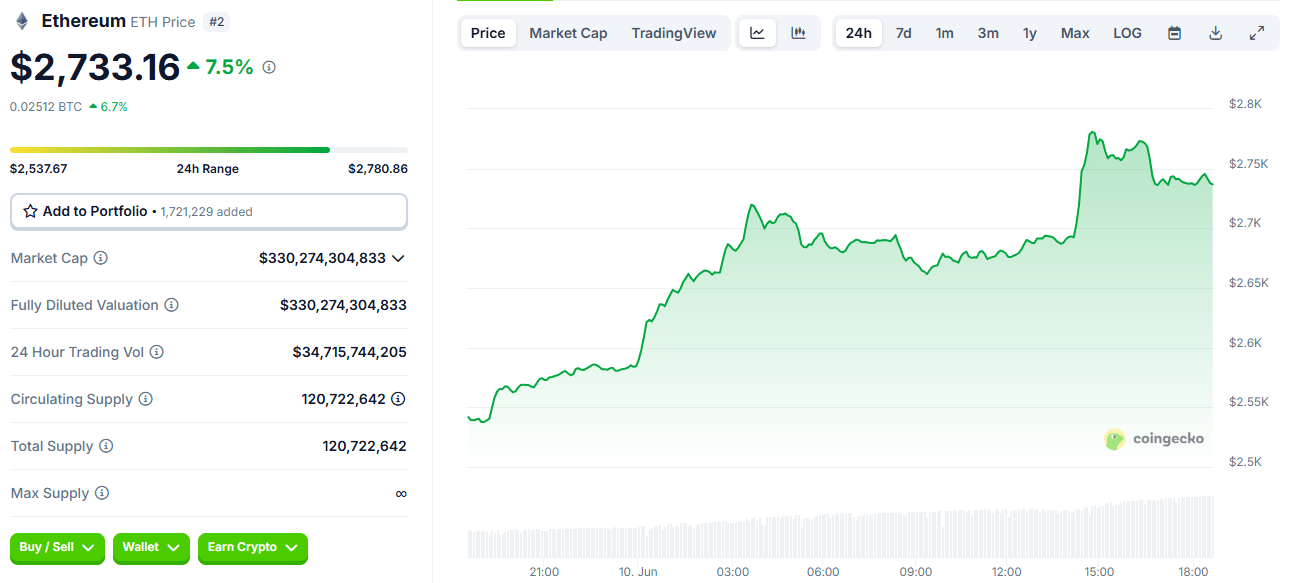The height and width of the screenshot is (583, 1291).
Task: Set chart range to 1m
Action: [x=944, y=33]
